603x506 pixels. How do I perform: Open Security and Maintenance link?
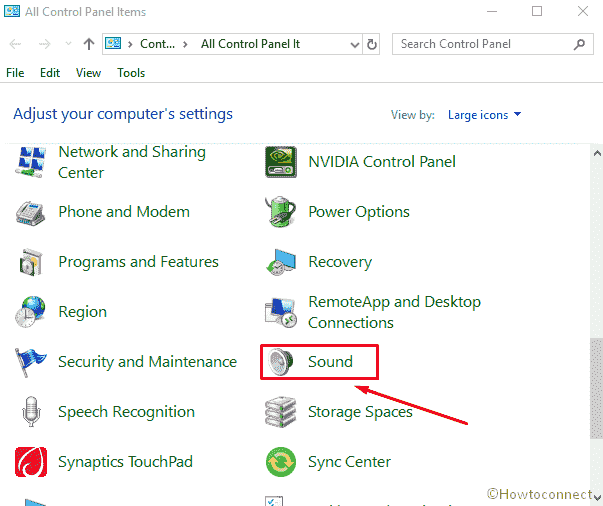[147, 362]
